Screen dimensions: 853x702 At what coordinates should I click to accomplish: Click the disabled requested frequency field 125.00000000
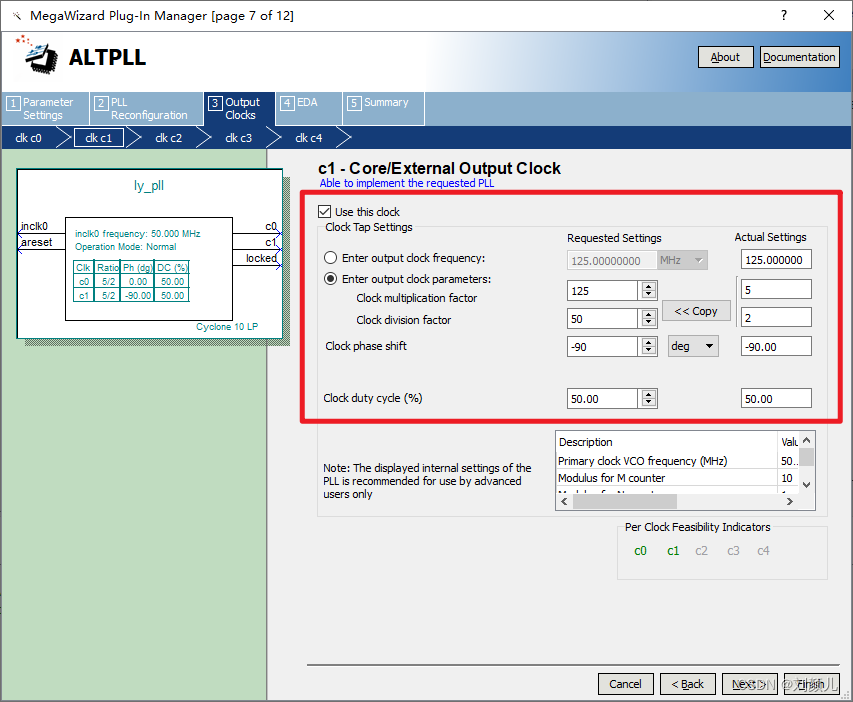point(611,261)
